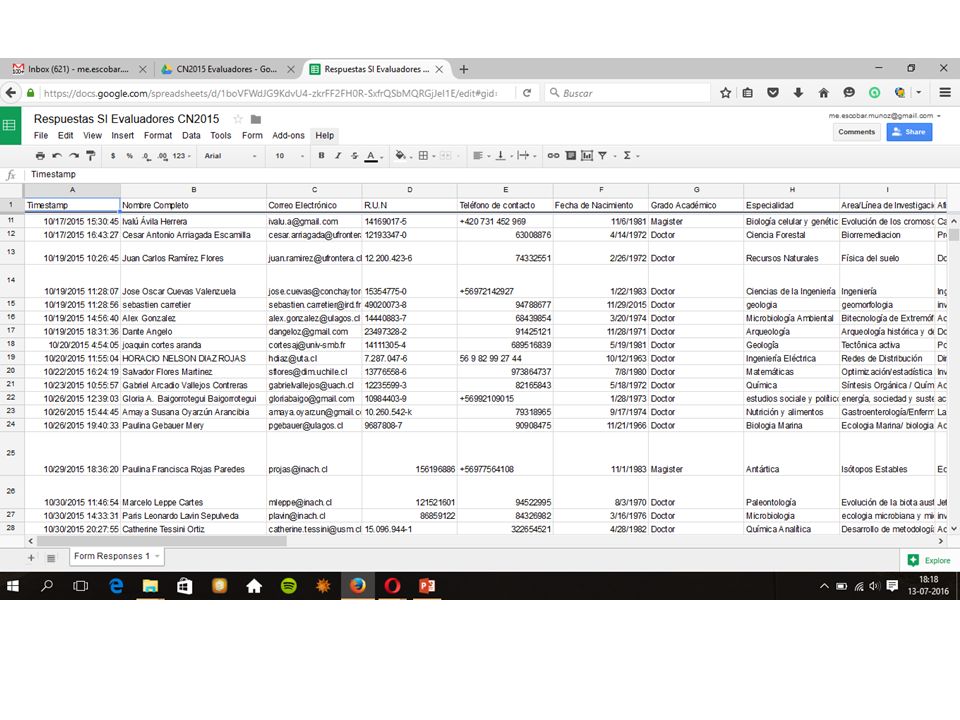Undo the last action
The height and width of the screenshot is (720, 960).
[57, 156]
